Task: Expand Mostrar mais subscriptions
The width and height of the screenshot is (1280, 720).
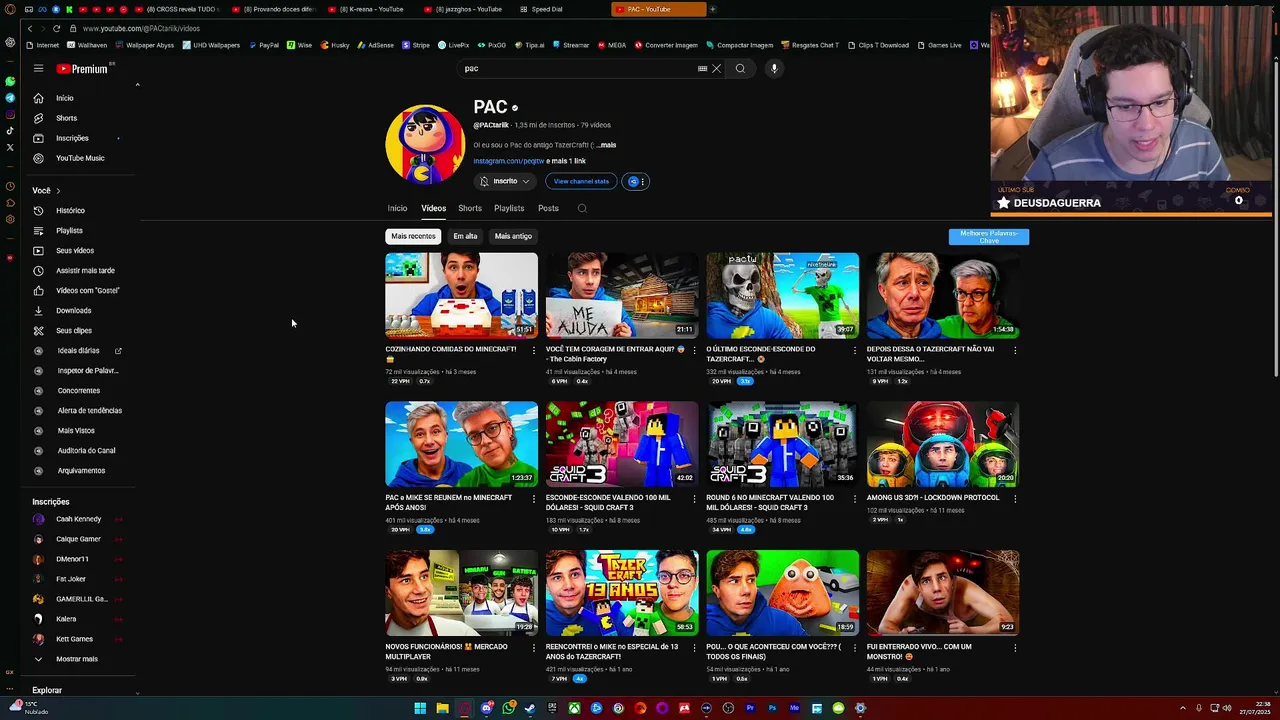Action: pos(76,659)
